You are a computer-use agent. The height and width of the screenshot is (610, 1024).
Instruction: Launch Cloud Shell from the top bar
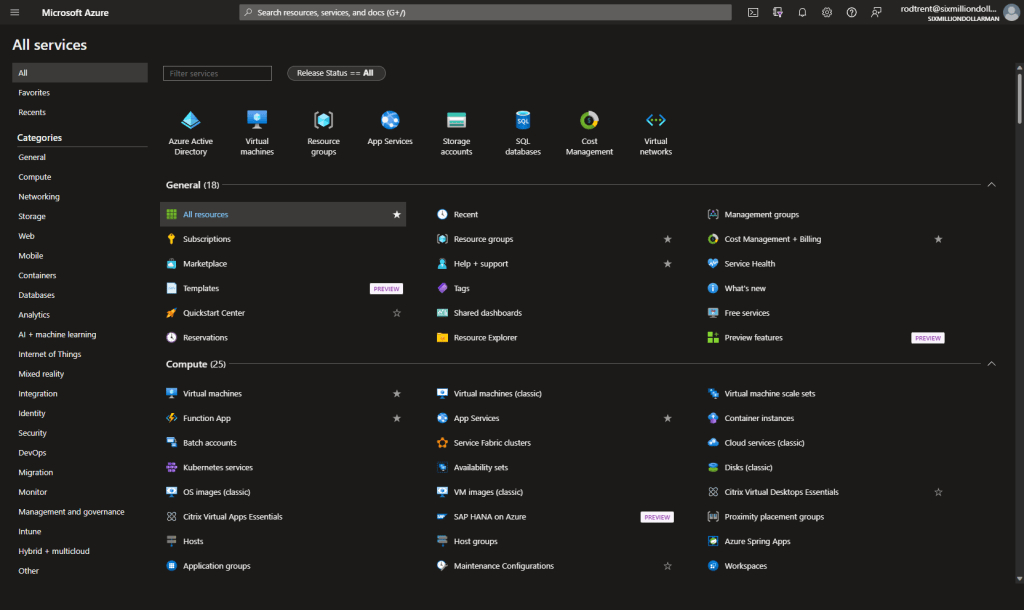[x=753, y=12]
